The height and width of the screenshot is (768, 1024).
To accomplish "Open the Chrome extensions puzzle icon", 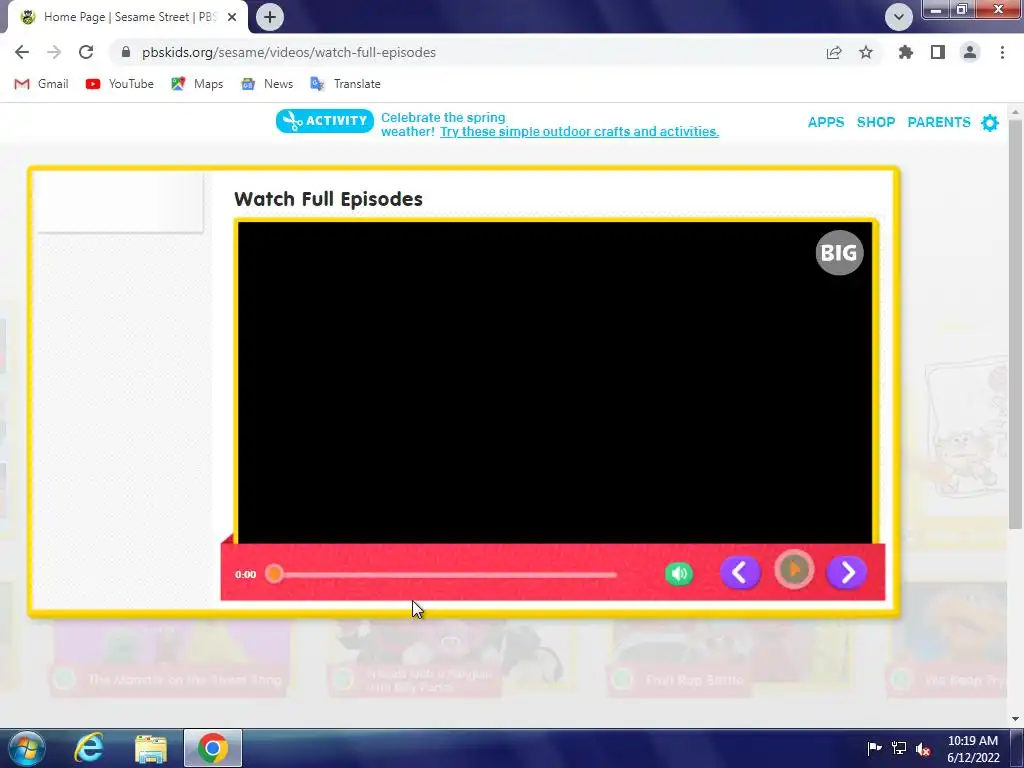I will click(x=906, y=52).
